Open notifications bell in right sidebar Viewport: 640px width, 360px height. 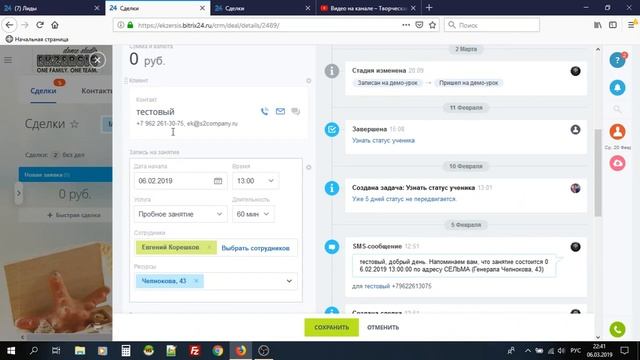617,87
